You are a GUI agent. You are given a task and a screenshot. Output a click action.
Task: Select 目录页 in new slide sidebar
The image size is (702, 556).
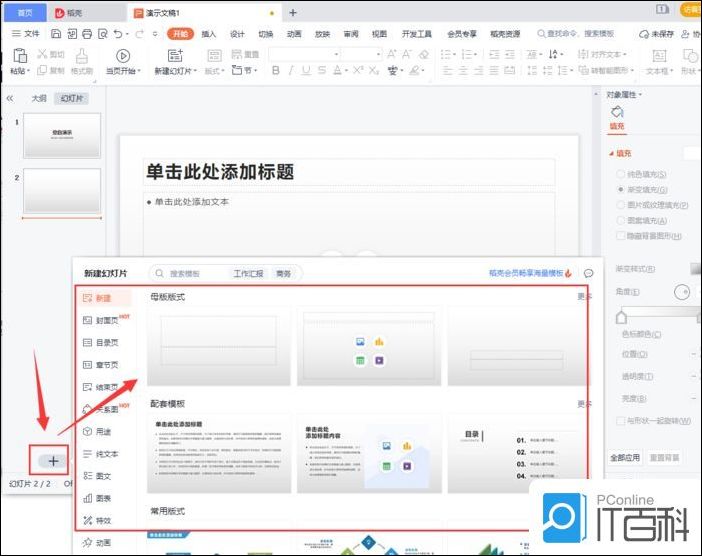[101, 342]
